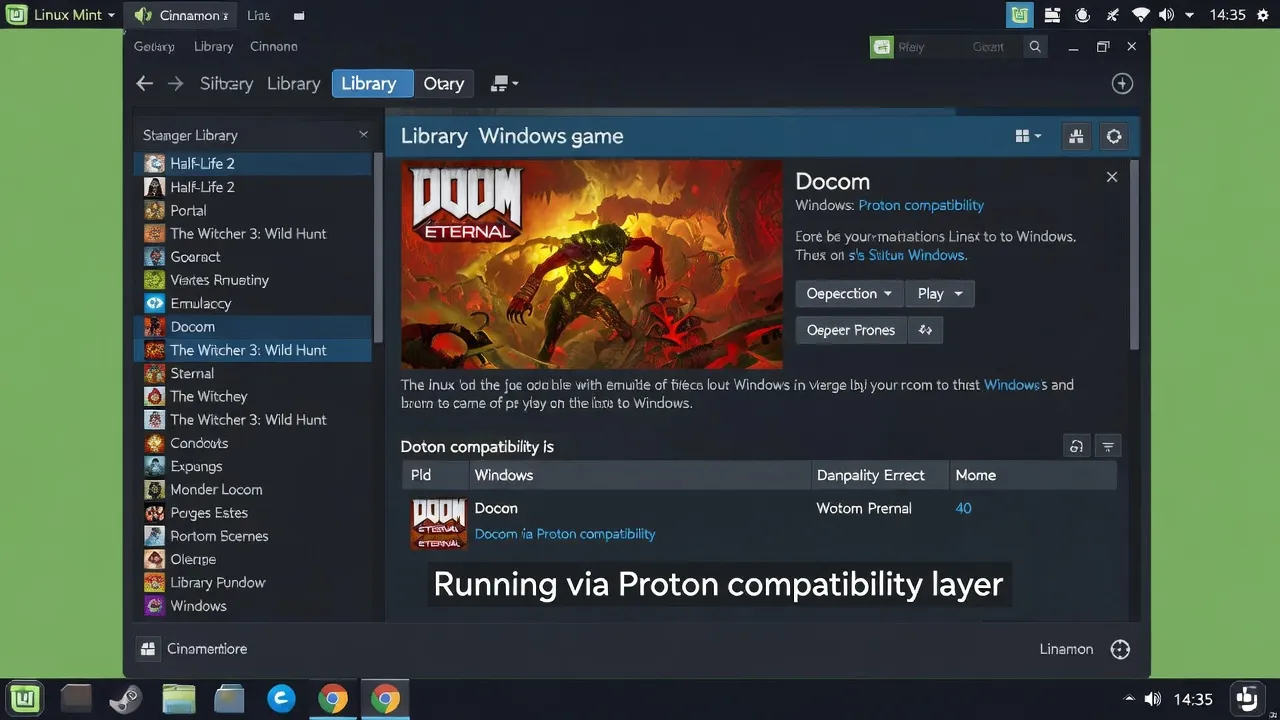Open the Library menu in the menu bar
Screen dimensions: 1280x720
213,47
